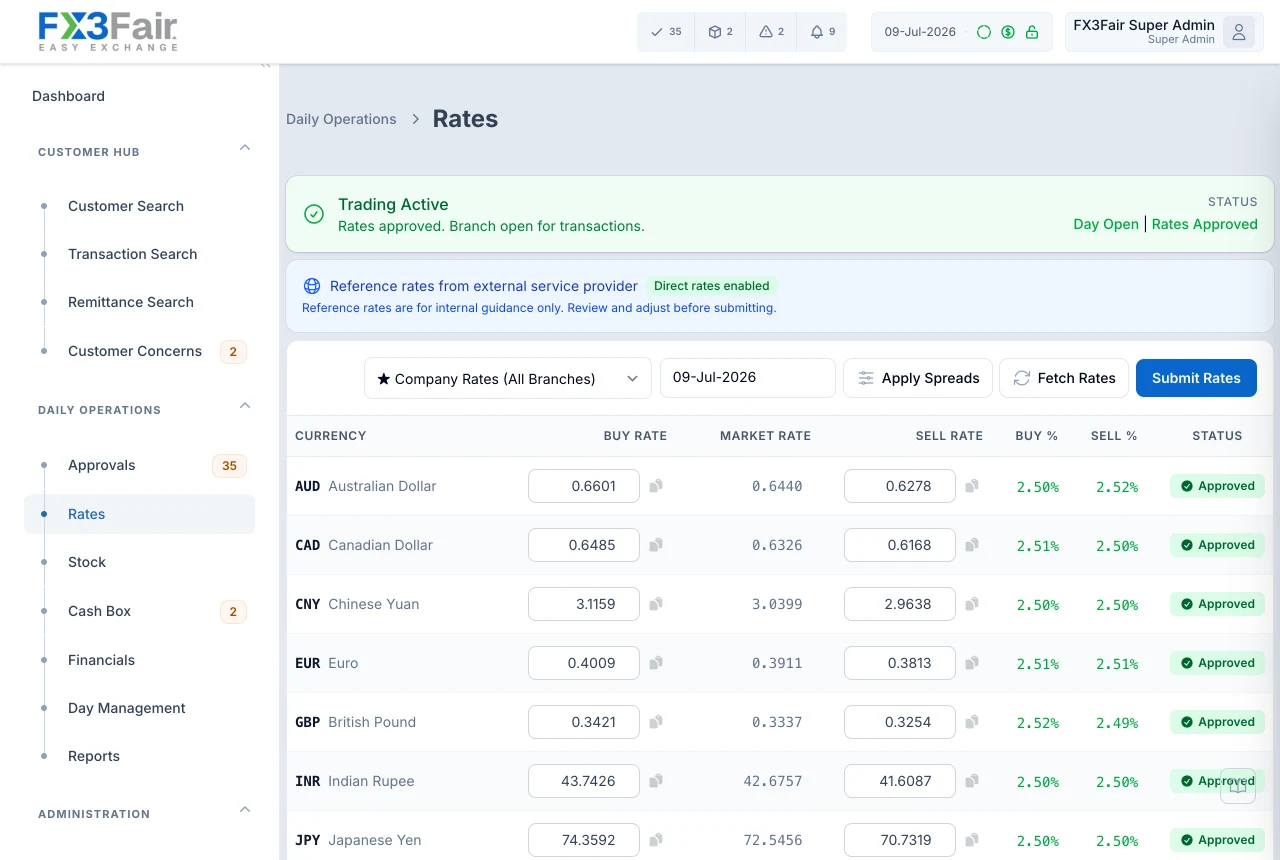
Task: Copy the GBP buy rate 0.3421
Action: (656, 722)
